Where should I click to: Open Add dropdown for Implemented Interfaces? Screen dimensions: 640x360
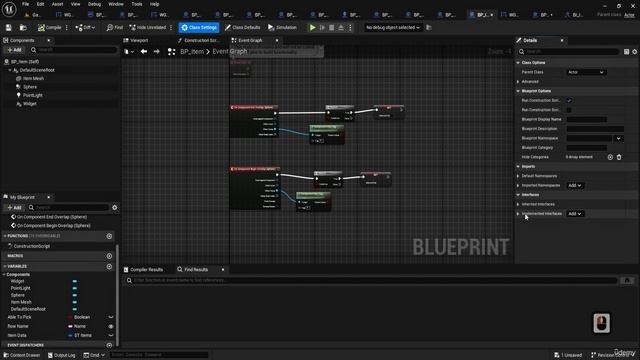point(575,214)
